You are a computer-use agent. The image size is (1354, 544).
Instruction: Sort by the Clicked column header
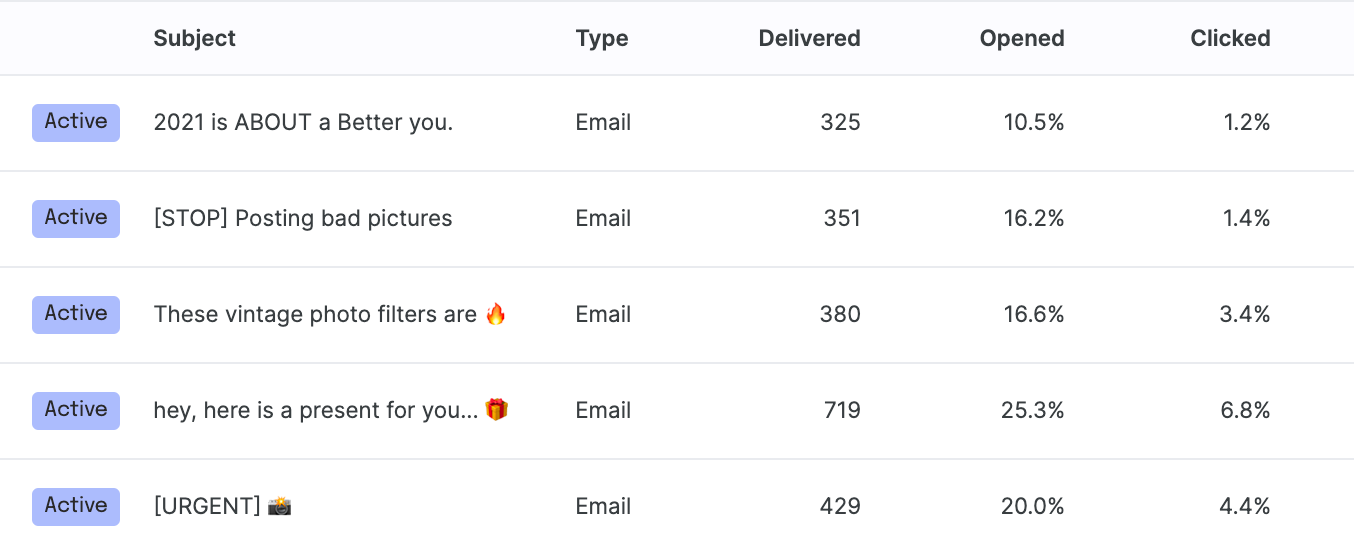click(x=1230, y=38)
